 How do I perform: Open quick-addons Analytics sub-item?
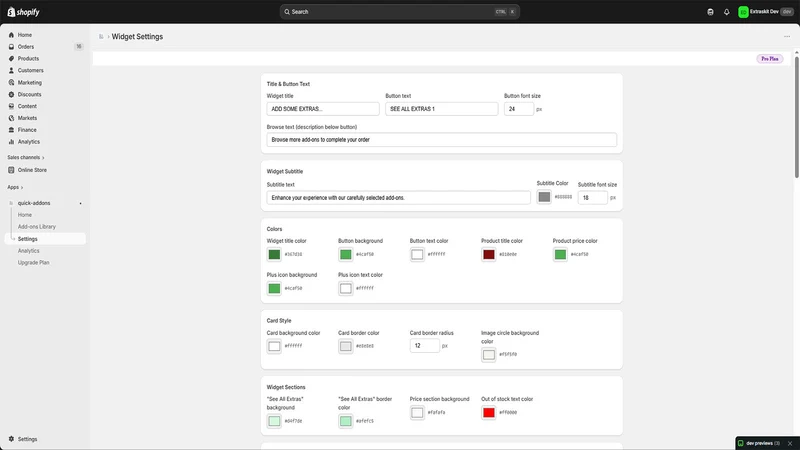29,251
